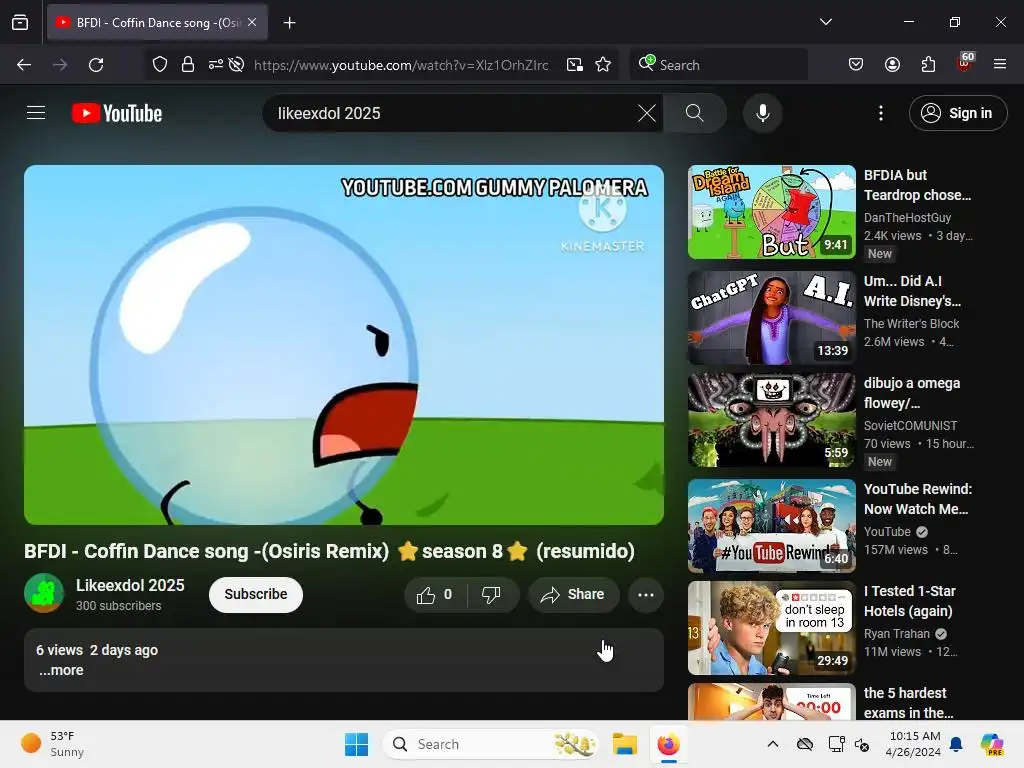Screen dimensions: 1024x768
Task: Click the YouTube magnifier search button
Action: (695, 113)
